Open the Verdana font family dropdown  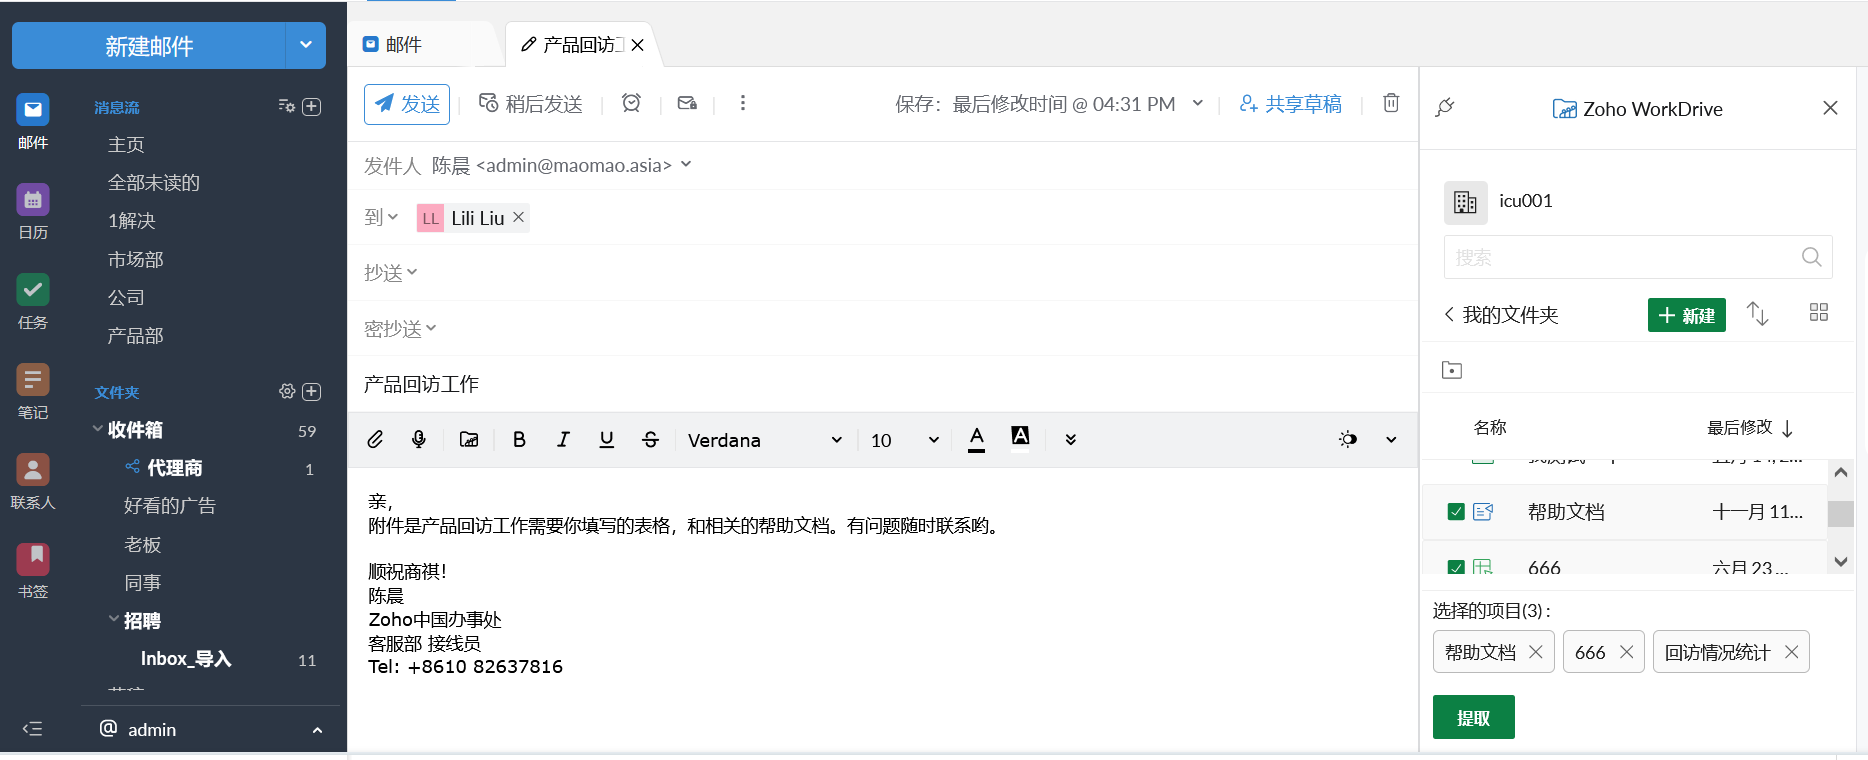click(764, 440)
